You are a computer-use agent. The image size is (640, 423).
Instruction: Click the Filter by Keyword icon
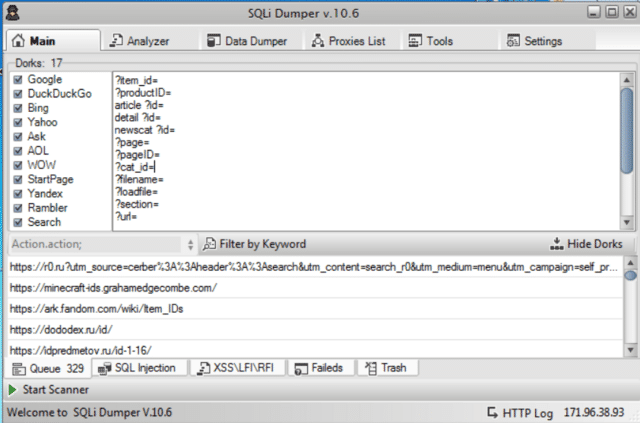click(209, 244)
